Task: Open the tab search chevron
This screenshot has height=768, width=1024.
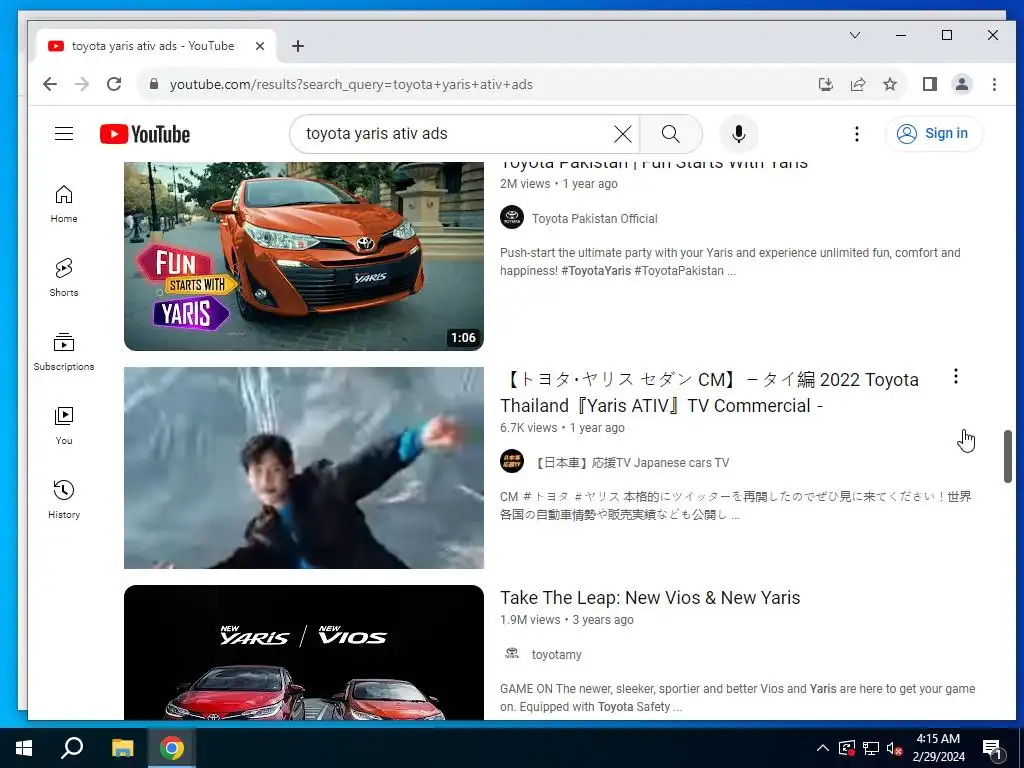Action: (x=855, y=35)
